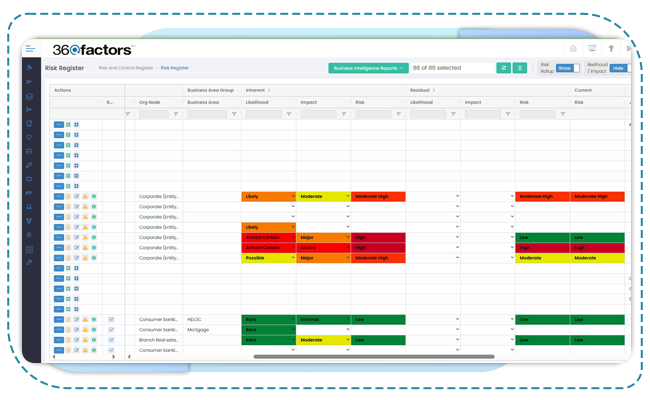Click the green Excel export button
650x400 pixels.
point(520,68)
